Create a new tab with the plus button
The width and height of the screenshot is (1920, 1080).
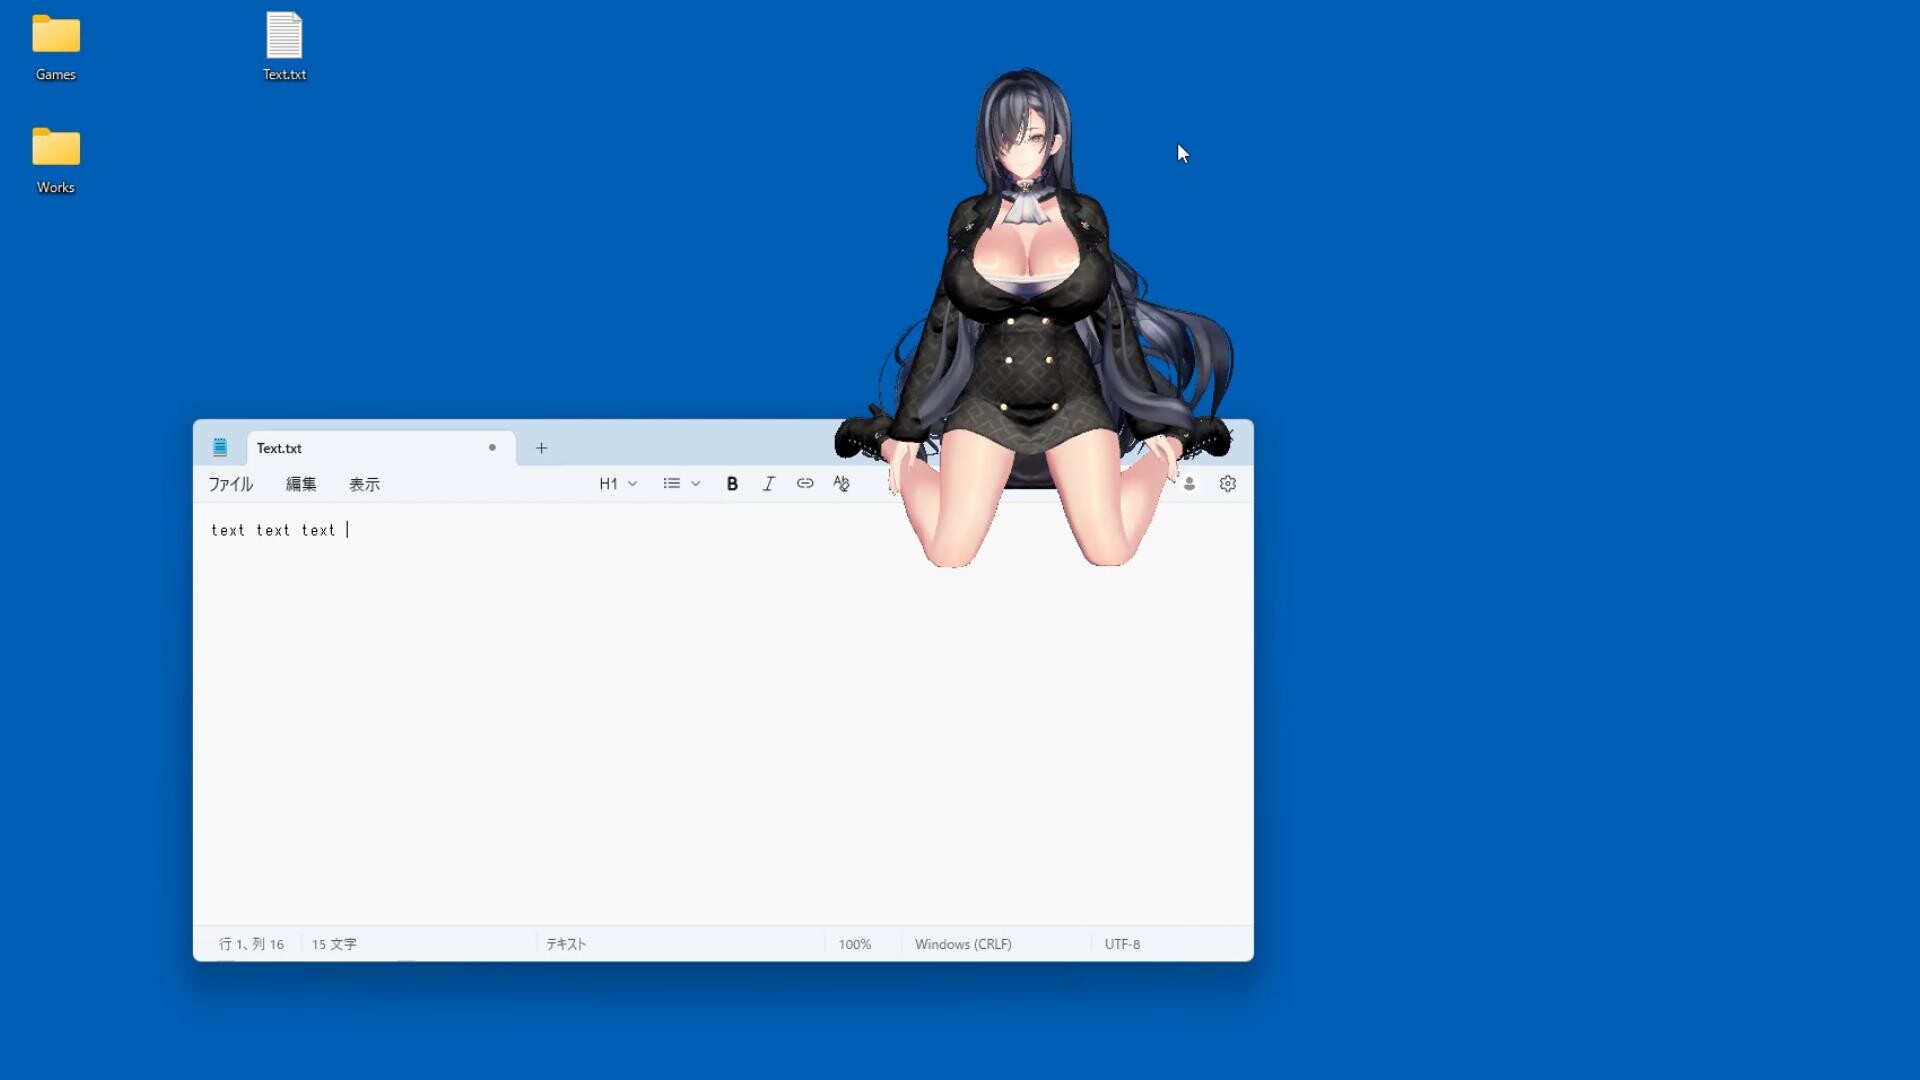coord(541,448)
